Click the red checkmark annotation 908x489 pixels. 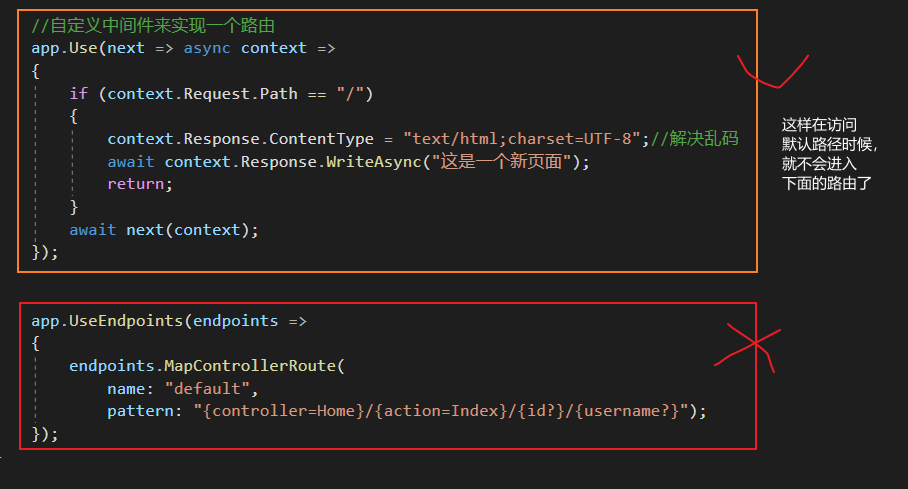771,74
